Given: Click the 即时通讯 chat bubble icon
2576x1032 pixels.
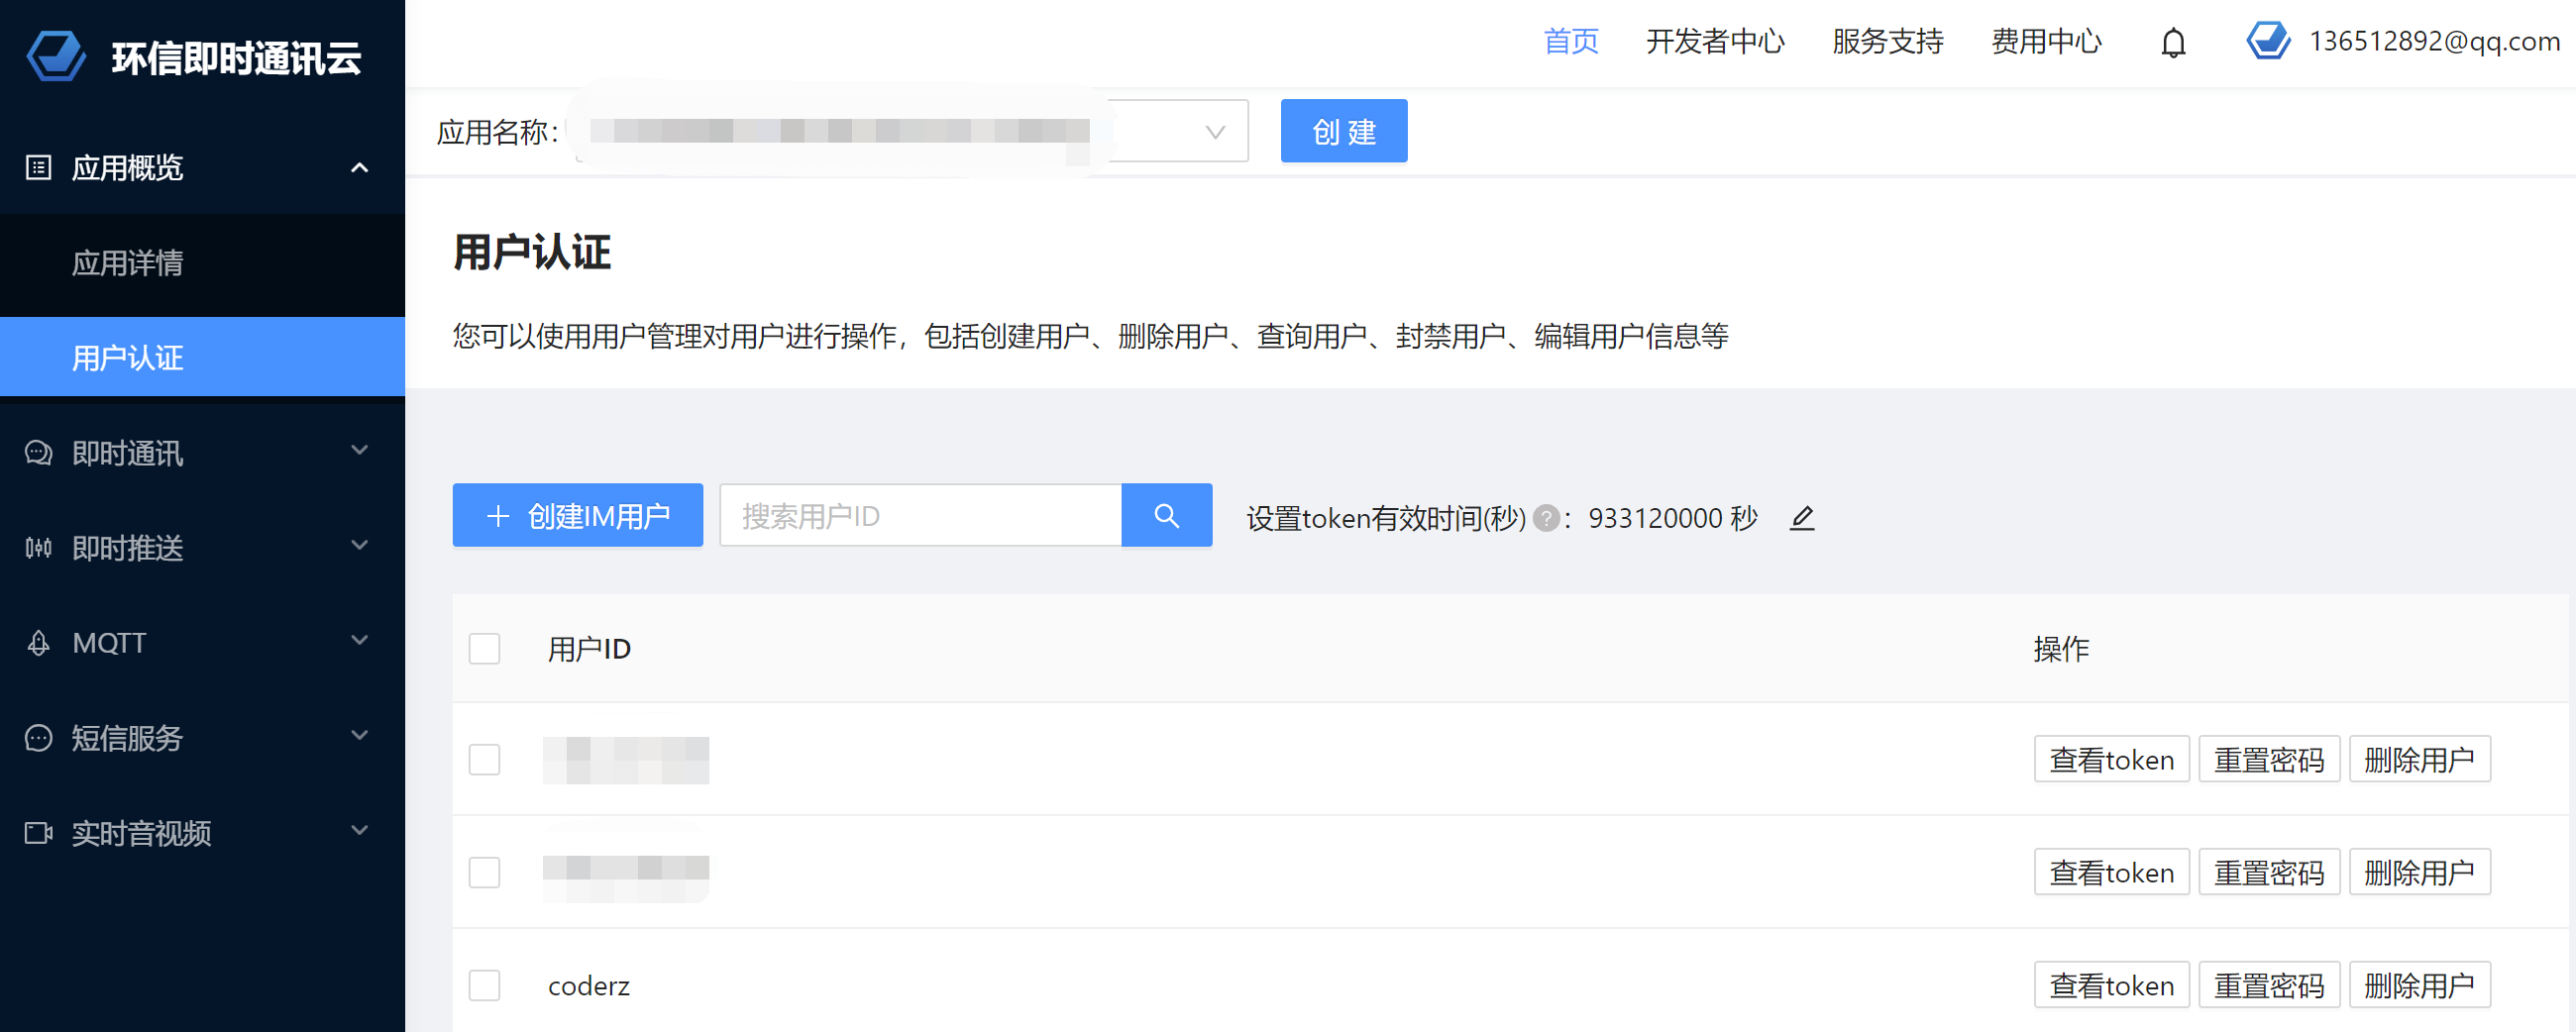Looking at the screenshot, I should point(37,453).
